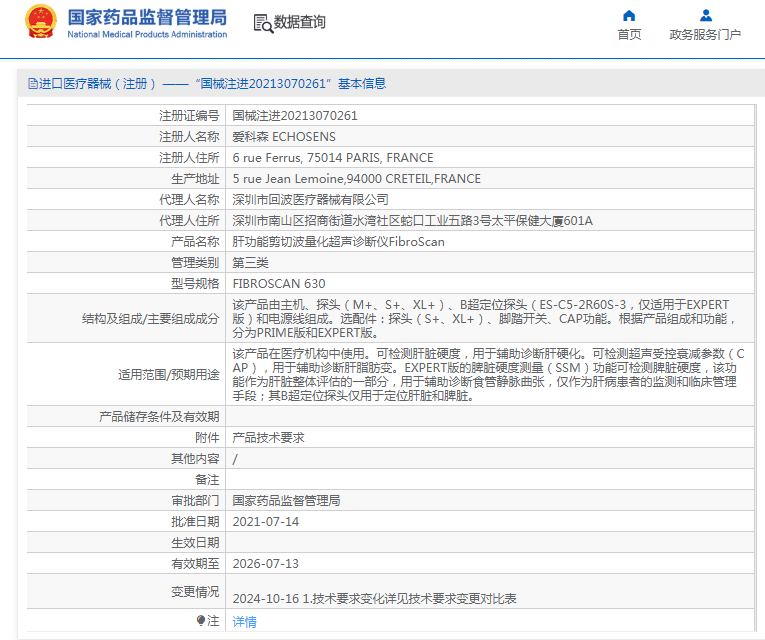Click address 6 rue Ferrus, 75014 PARIS

(333, 158)
